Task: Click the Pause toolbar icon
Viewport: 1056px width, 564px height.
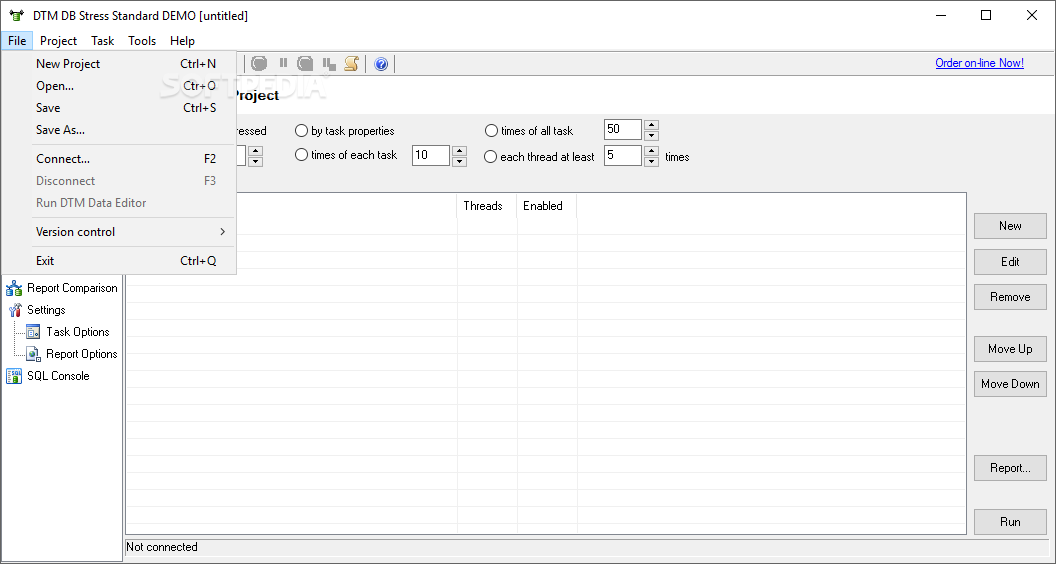Action: tap(283, 63)
